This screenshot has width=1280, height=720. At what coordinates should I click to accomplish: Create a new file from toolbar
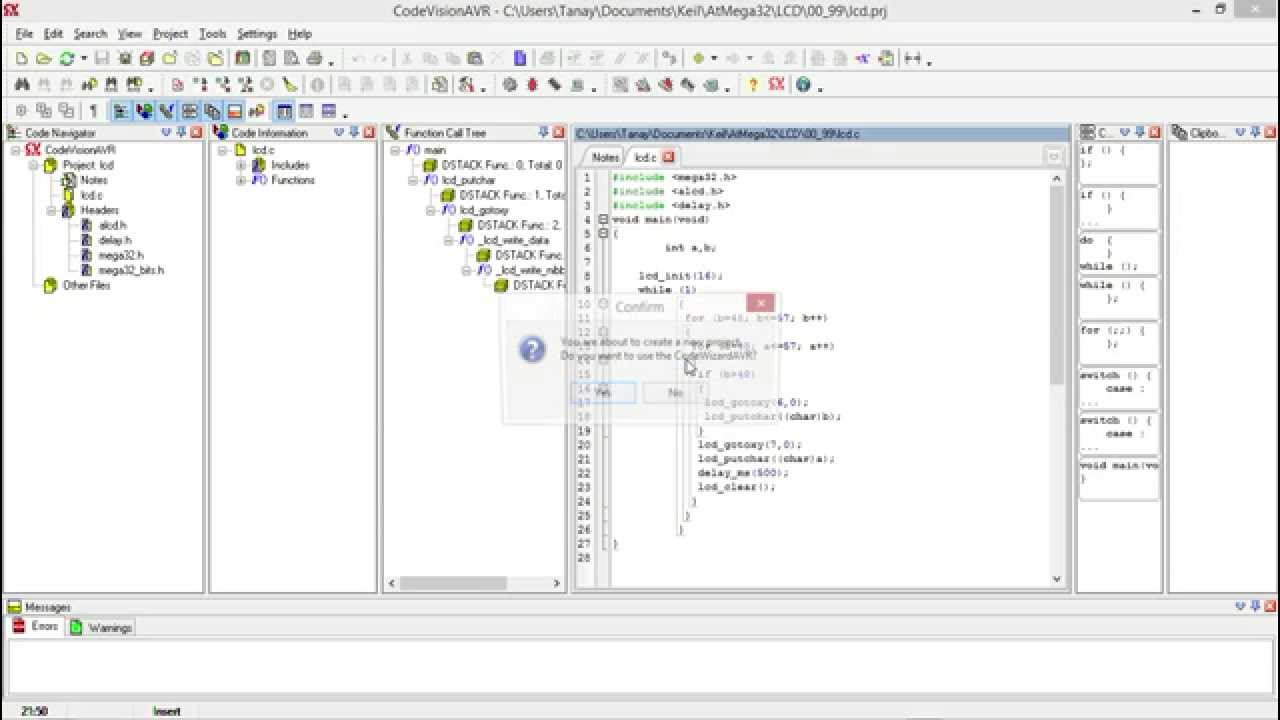21,58
